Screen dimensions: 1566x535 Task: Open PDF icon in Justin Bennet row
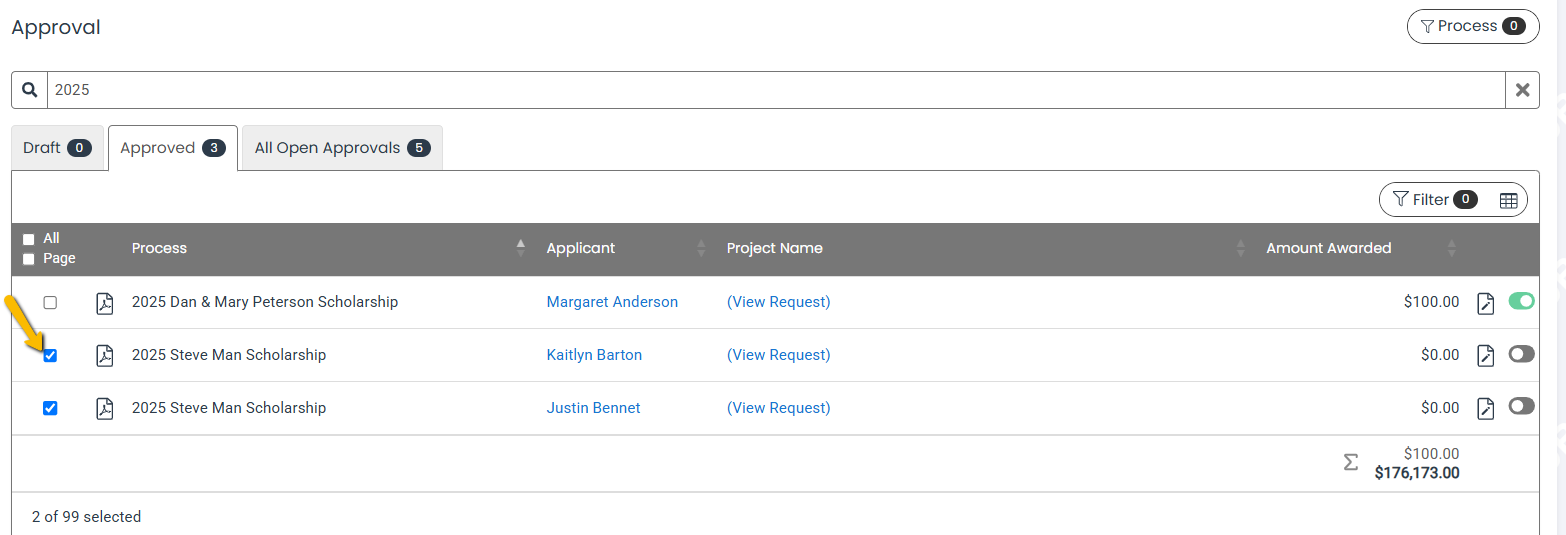(104, 408)
